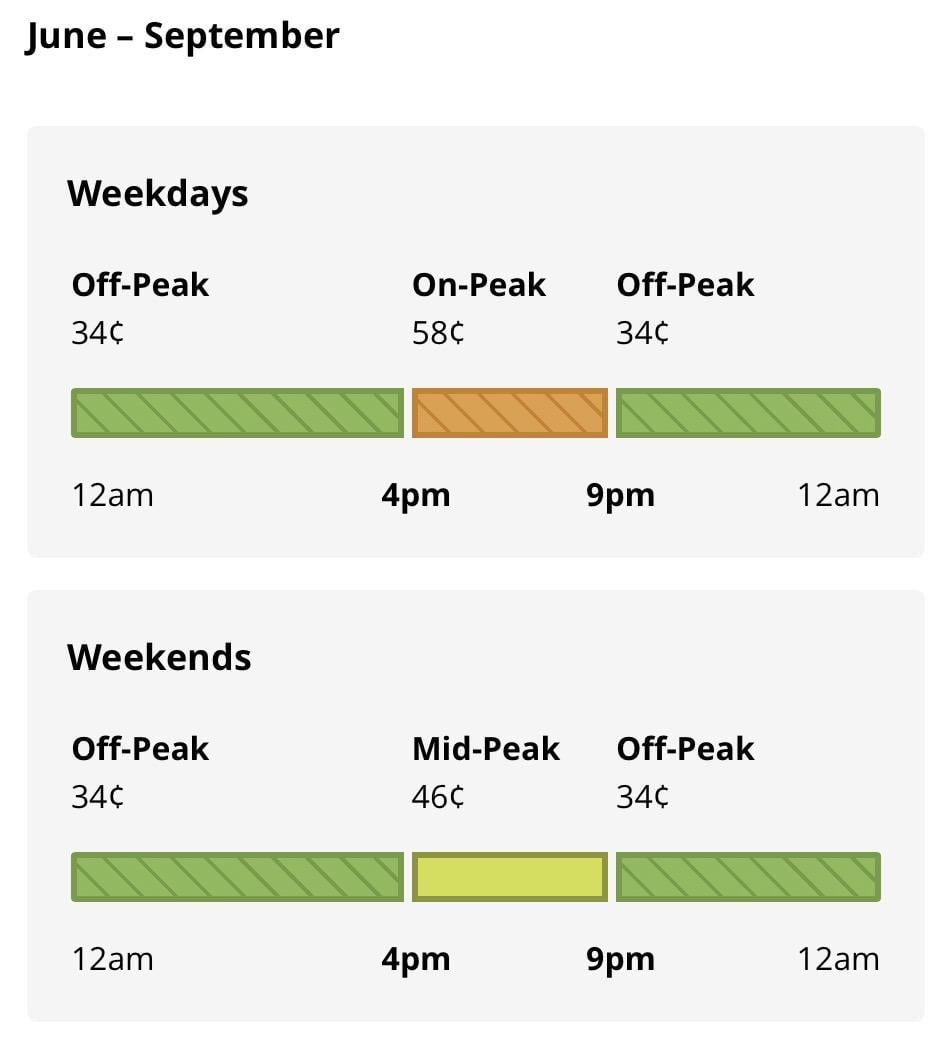Click the weekend 4pm time marker
The image size is (946, 1045).
416,960
